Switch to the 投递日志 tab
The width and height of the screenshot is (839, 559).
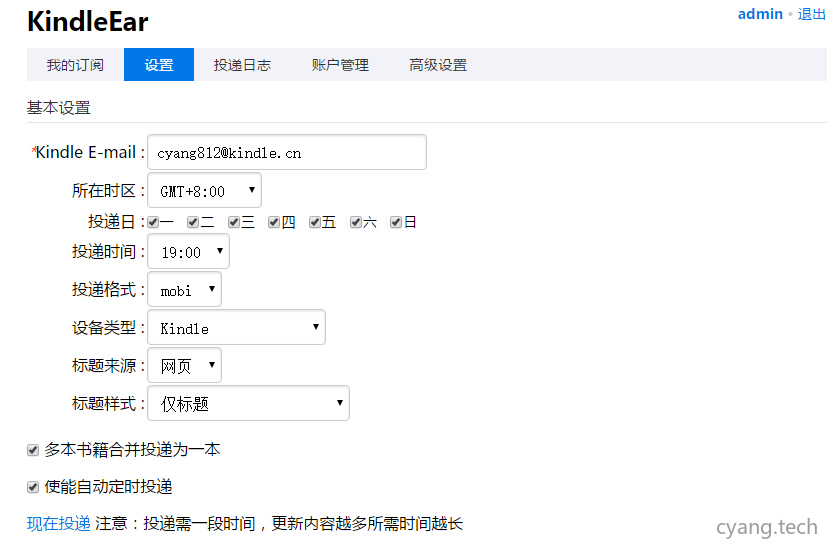(242, 65)
